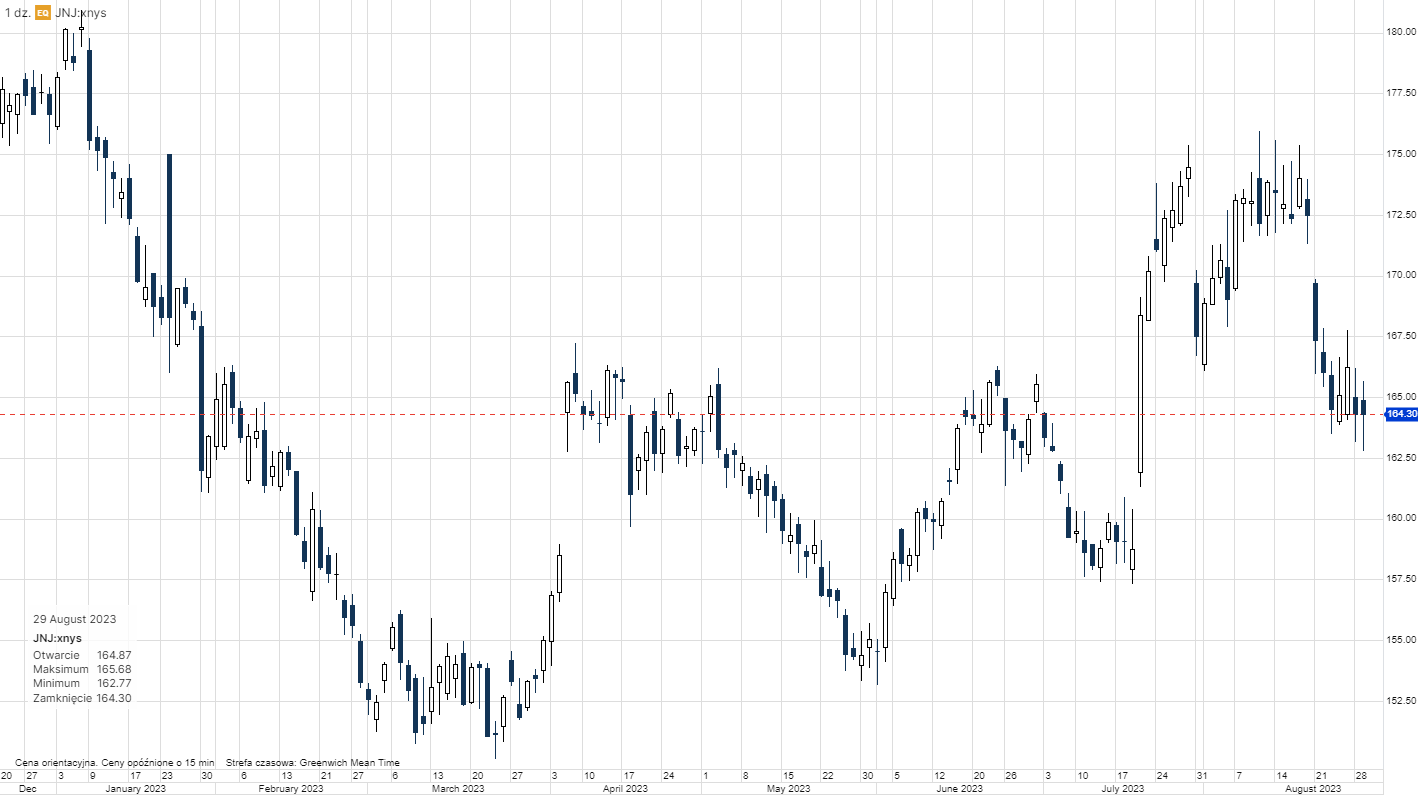
Task: Select the Zamknięcie 164.30 row
Action: coord(82,698)
